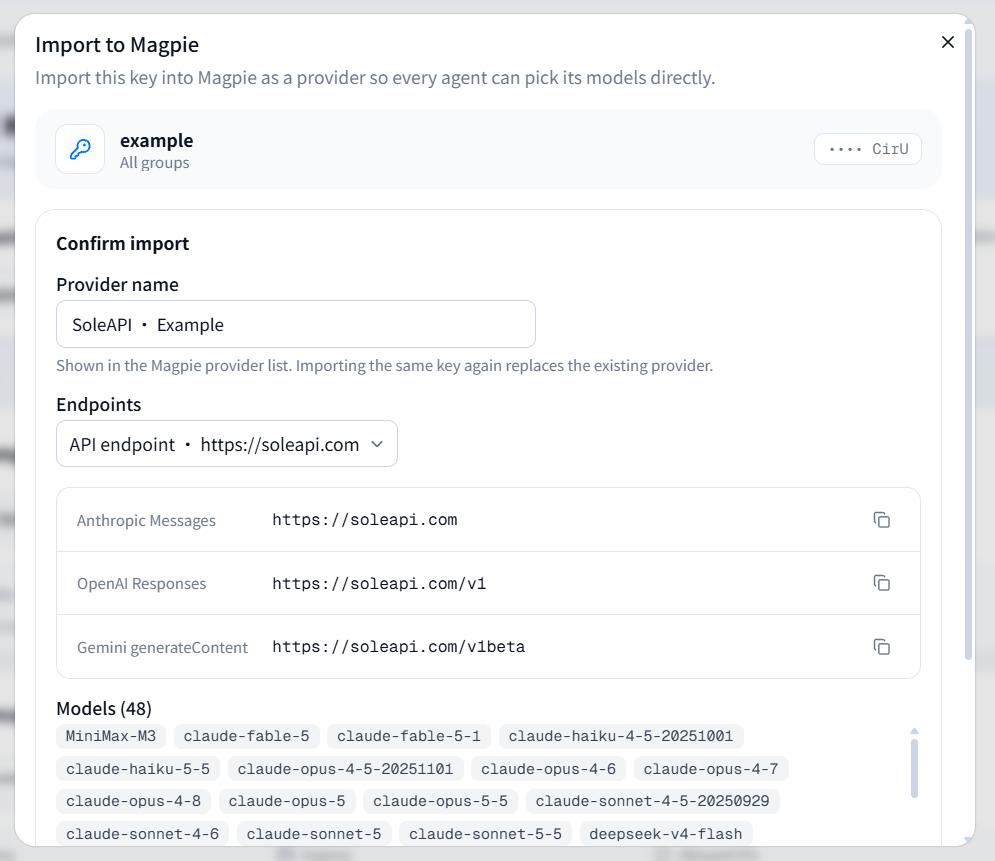Click the claude-opus-5 model chip
Viewport: 995px width, 861px height.
tap(287, 801)
